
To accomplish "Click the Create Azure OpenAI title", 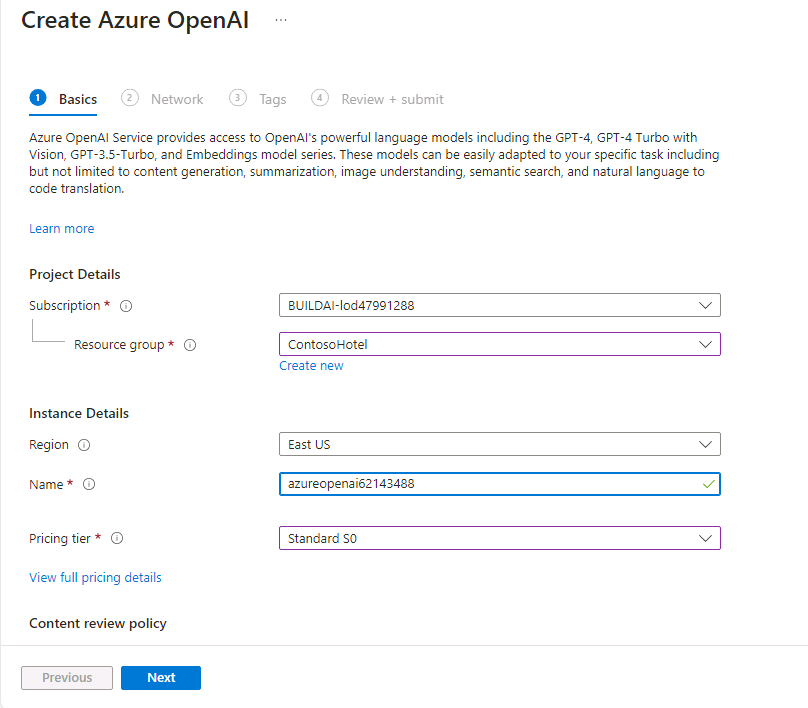I will pyautogui.click(x=135, y=21).
